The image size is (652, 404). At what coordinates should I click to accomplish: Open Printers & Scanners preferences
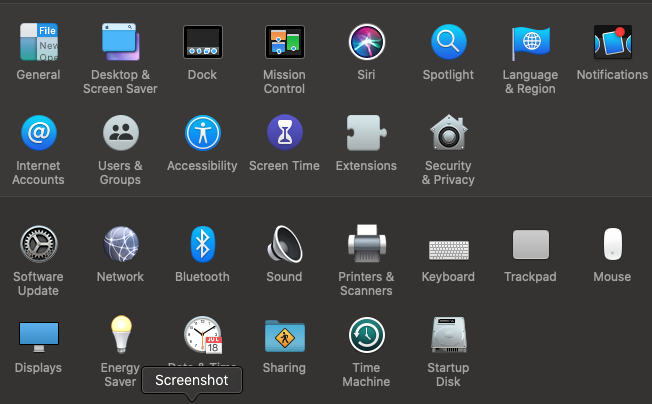coord(366,244)
